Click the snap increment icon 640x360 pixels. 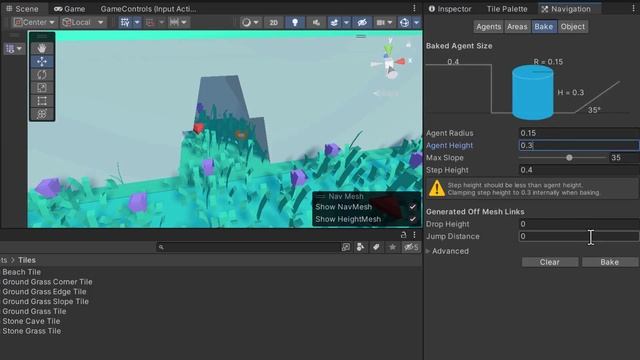[x=174, y=22]
